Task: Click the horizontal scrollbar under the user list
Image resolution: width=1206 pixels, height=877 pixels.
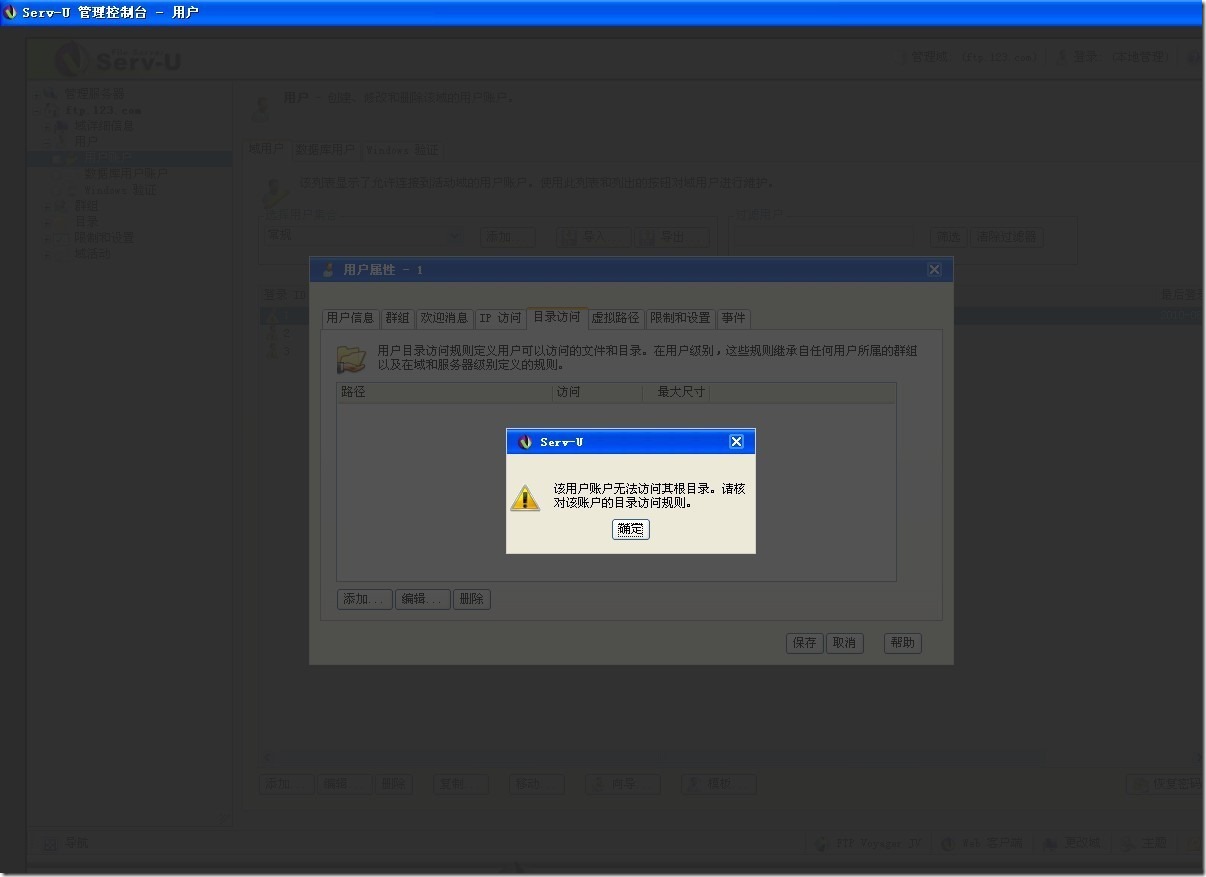Action: point(730,758)
